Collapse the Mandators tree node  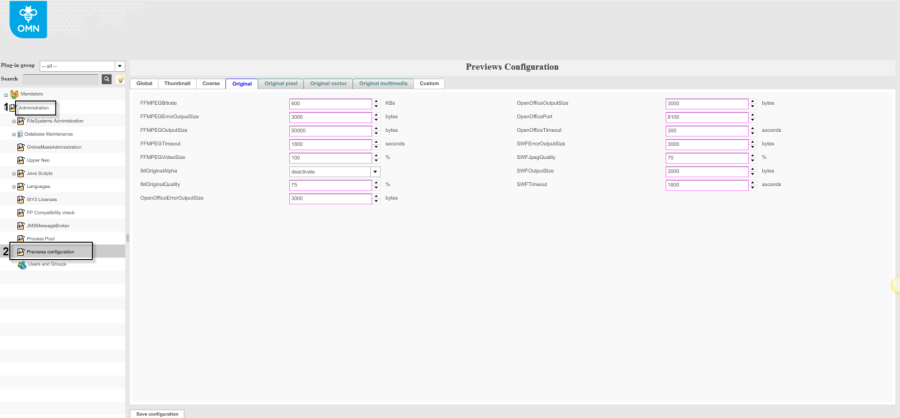6,95
